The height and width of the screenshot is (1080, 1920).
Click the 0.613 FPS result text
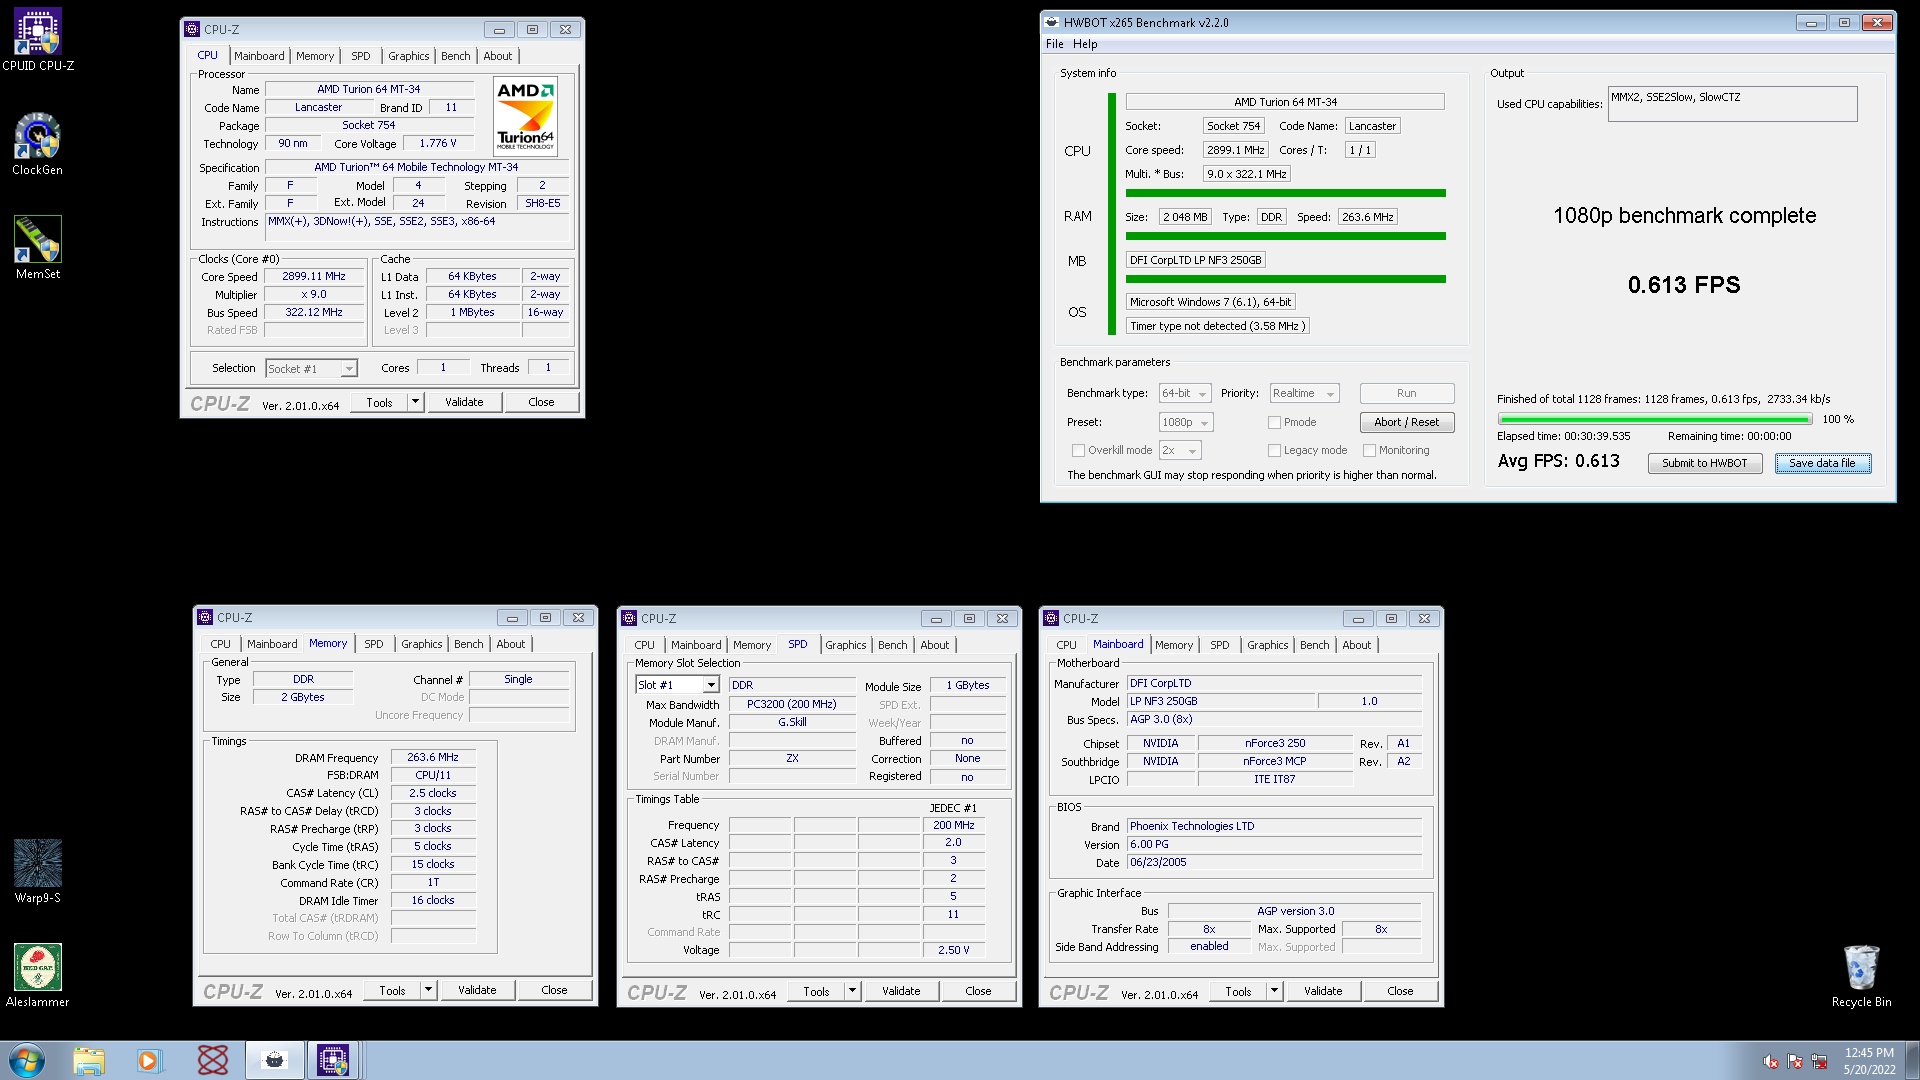pyautogui.click(x=1684, y=285)
